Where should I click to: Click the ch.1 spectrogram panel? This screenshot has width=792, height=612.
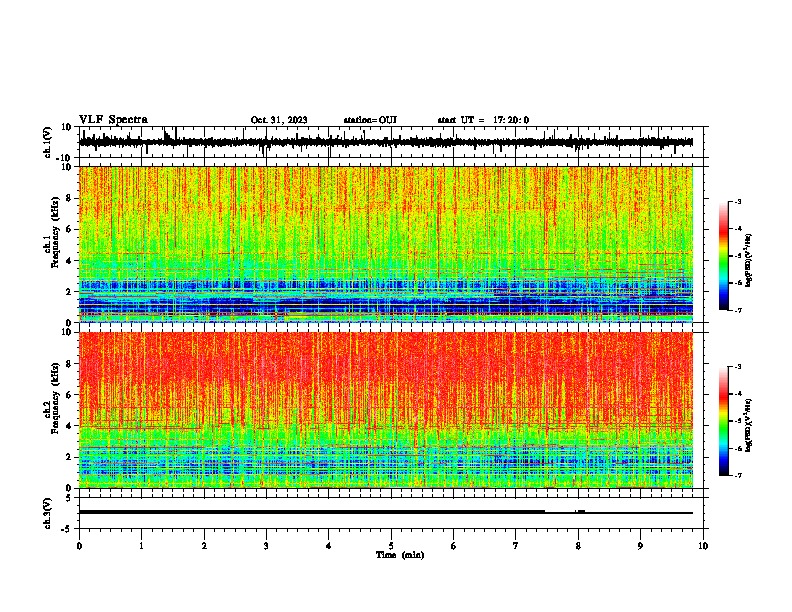point(386,244)
